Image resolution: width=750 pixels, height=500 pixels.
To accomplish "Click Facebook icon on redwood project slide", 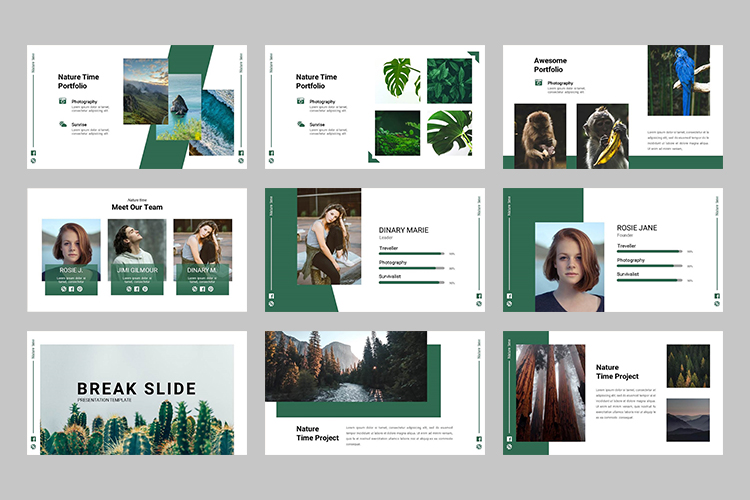I will (x=509, y=439).
